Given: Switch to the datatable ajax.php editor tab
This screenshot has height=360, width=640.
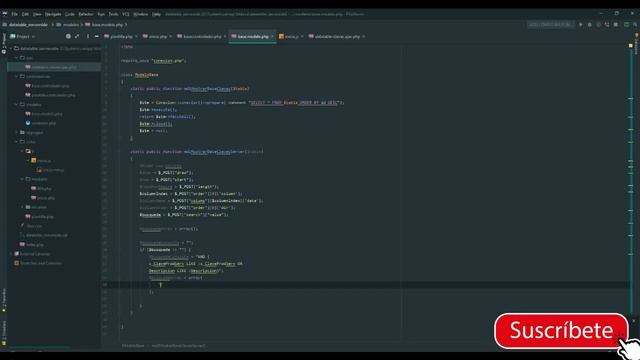Looking at the screenshot, I should pyautogui.click(x=337, y=36).
